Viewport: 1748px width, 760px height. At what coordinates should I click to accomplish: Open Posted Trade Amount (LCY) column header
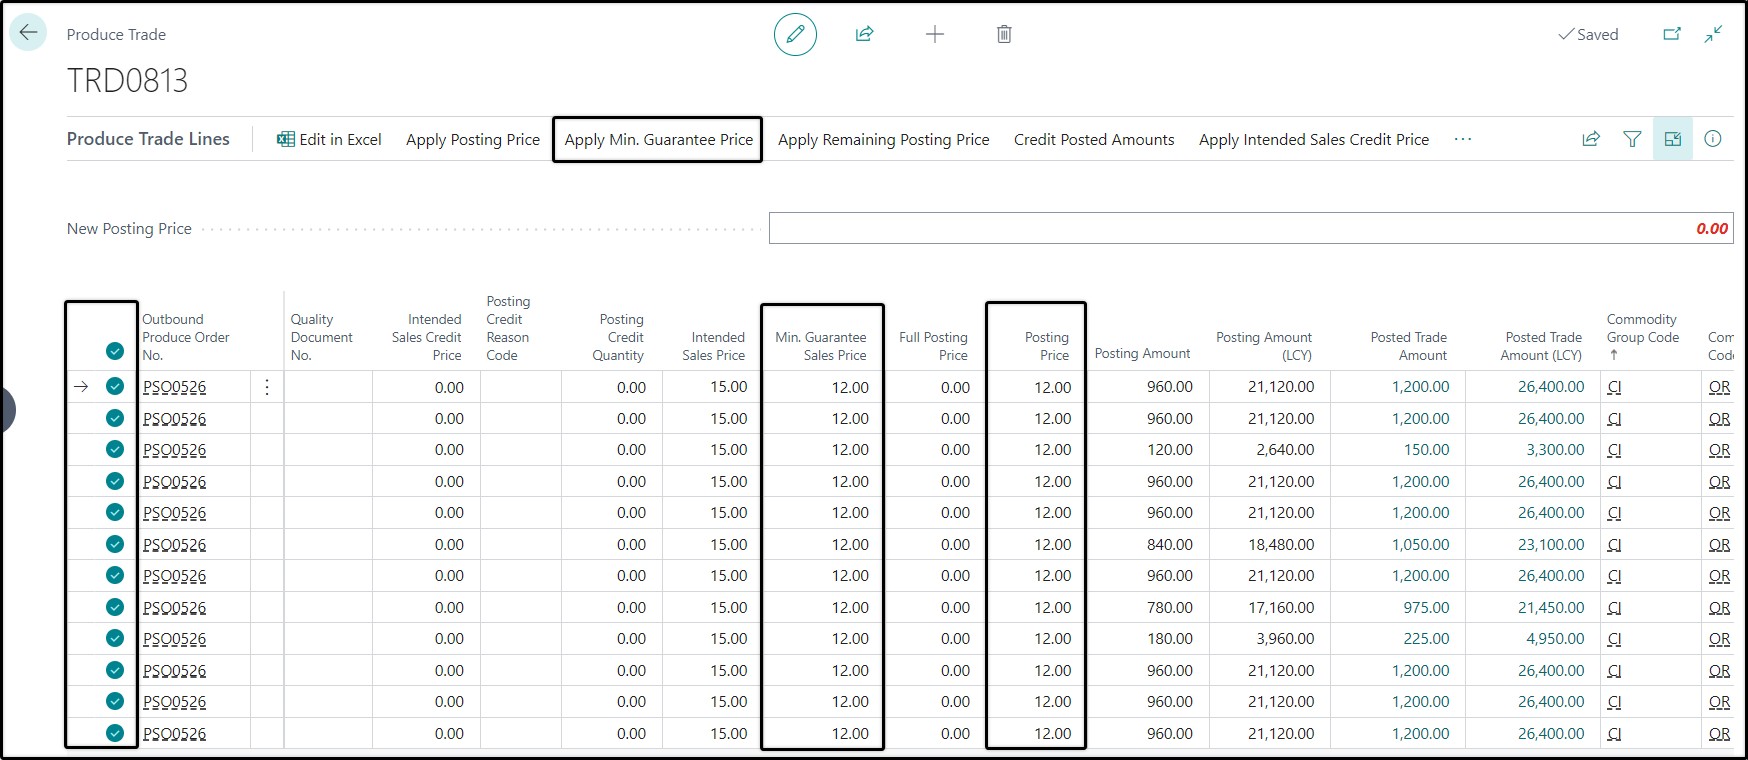click(1541, 346)
